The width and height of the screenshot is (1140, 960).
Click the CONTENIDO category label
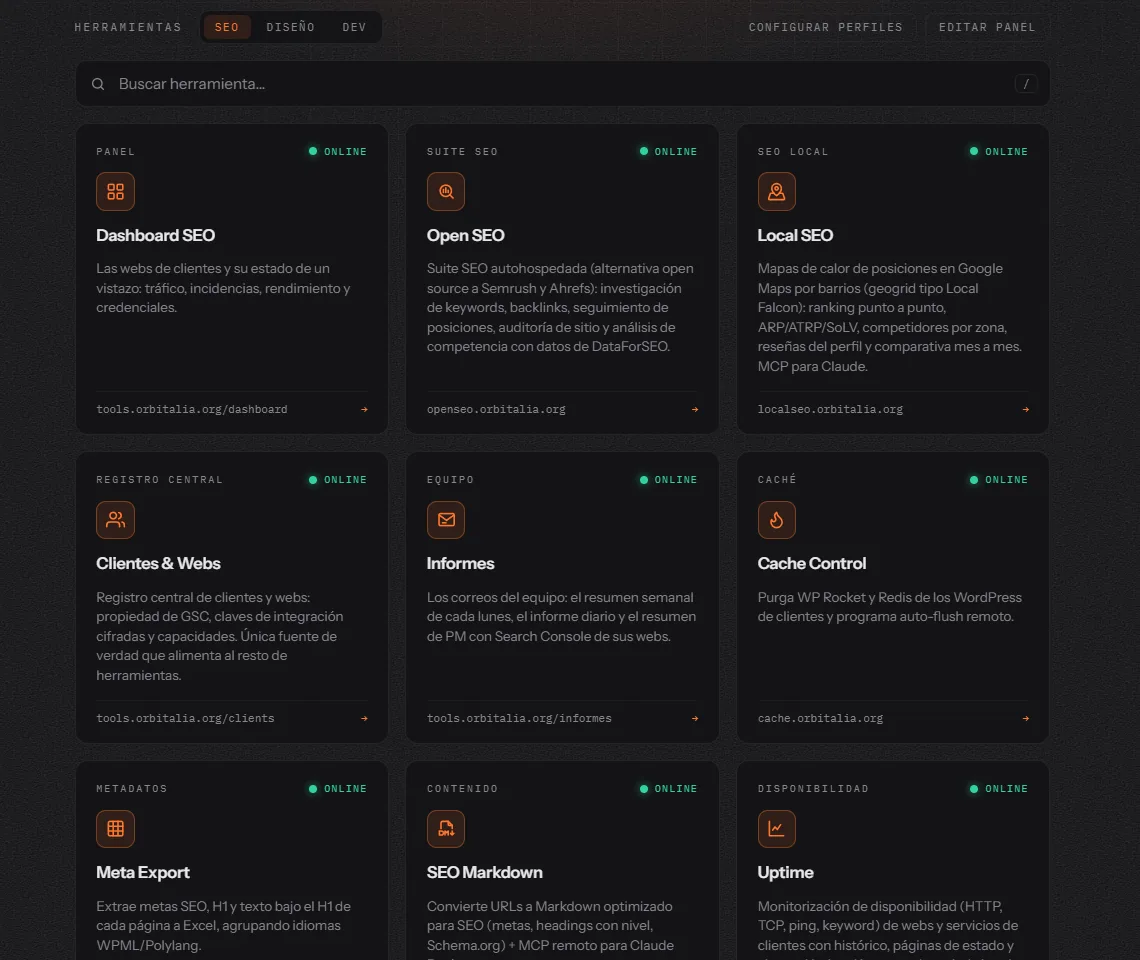462,789
